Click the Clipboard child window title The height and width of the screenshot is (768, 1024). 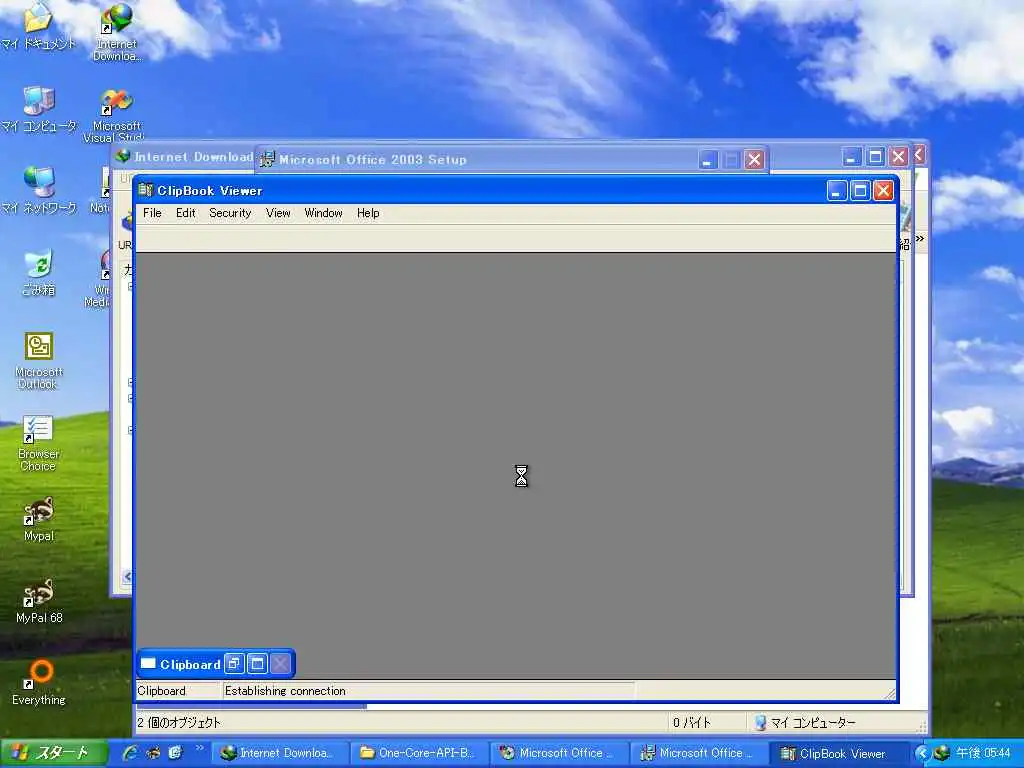point(190,664)
